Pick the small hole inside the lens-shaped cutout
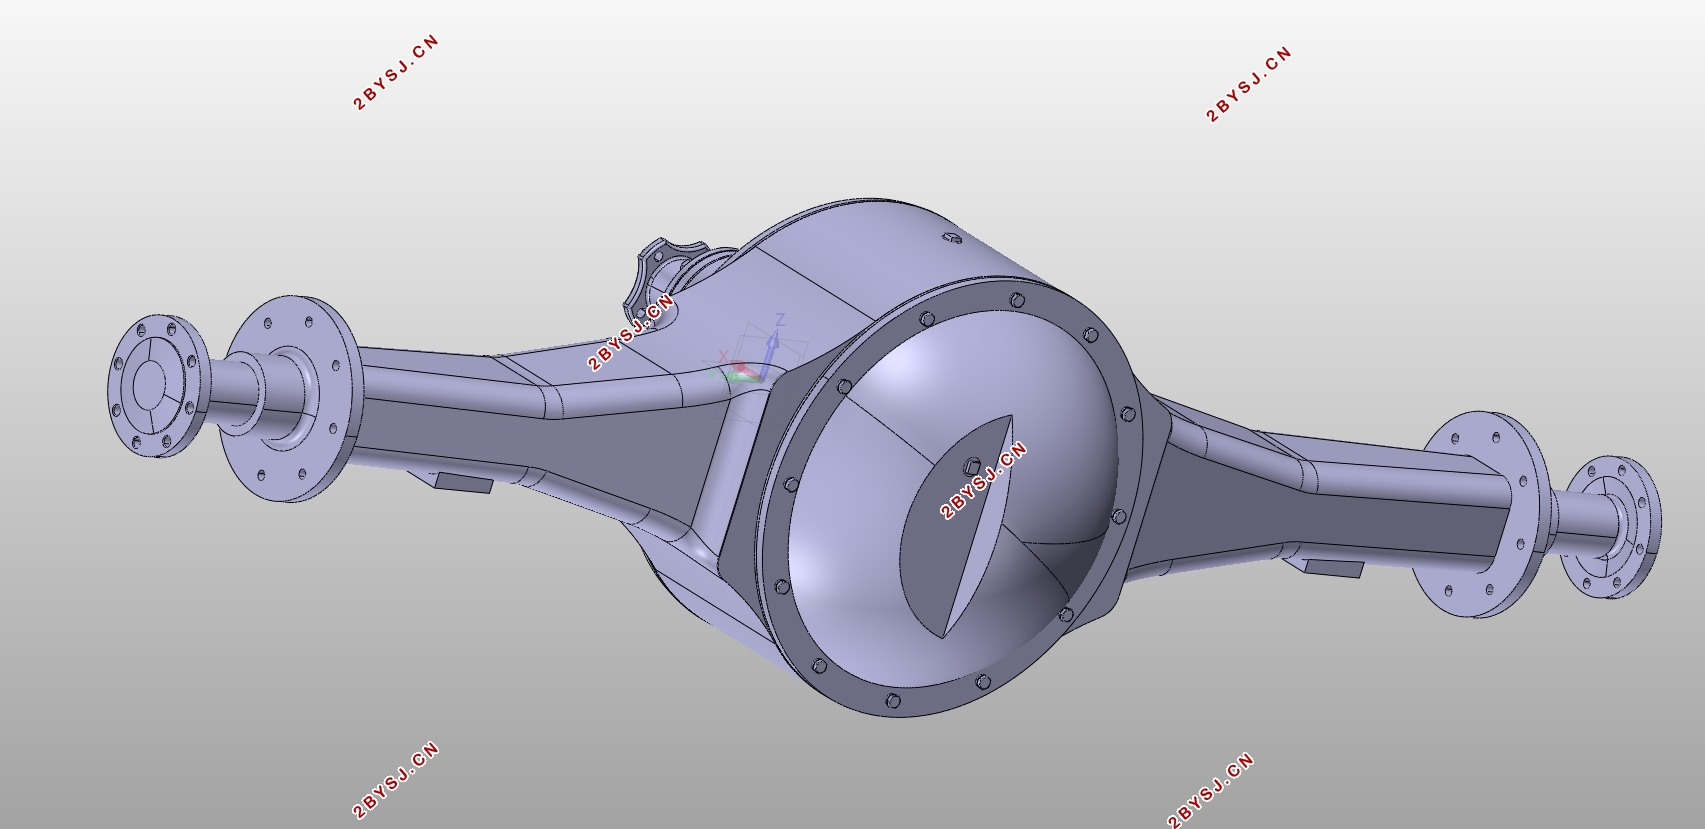 click(970, 467)
